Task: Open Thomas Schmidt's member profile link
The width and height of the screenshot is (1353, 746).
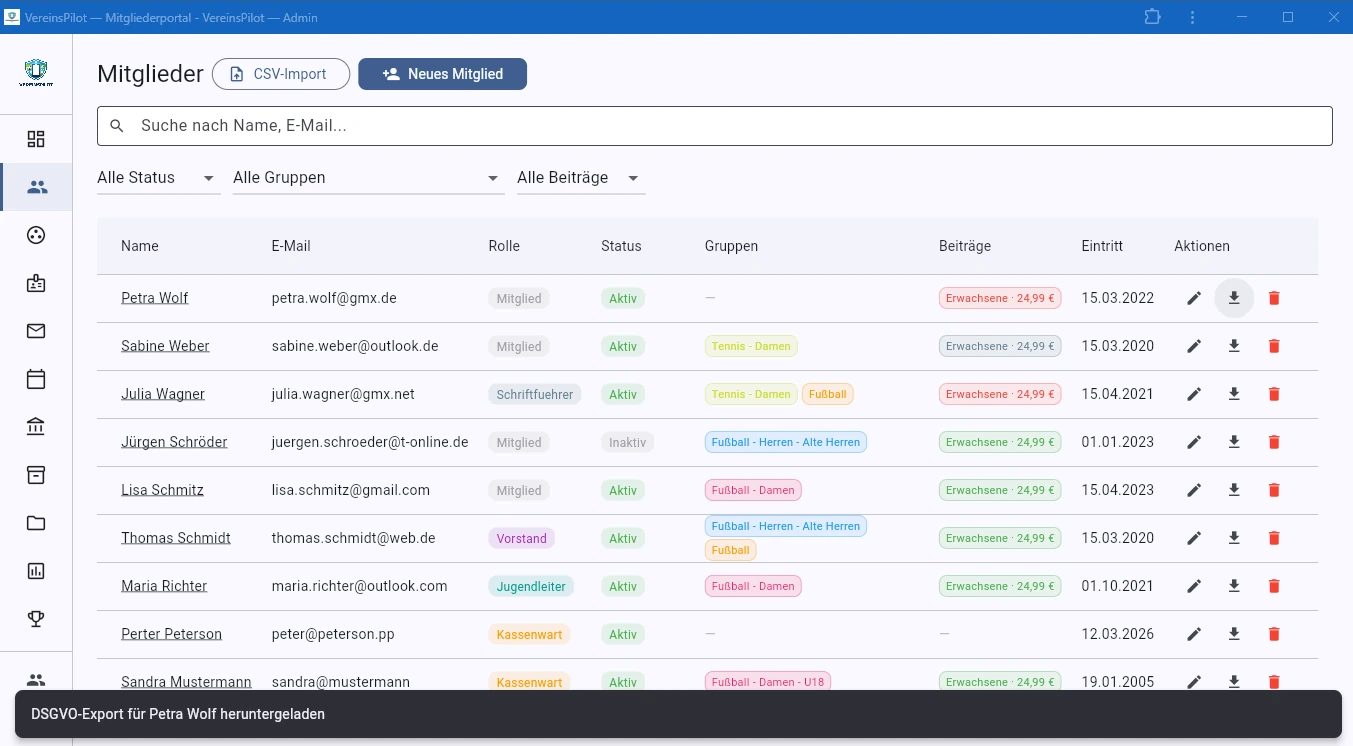Action: [176, 538]
